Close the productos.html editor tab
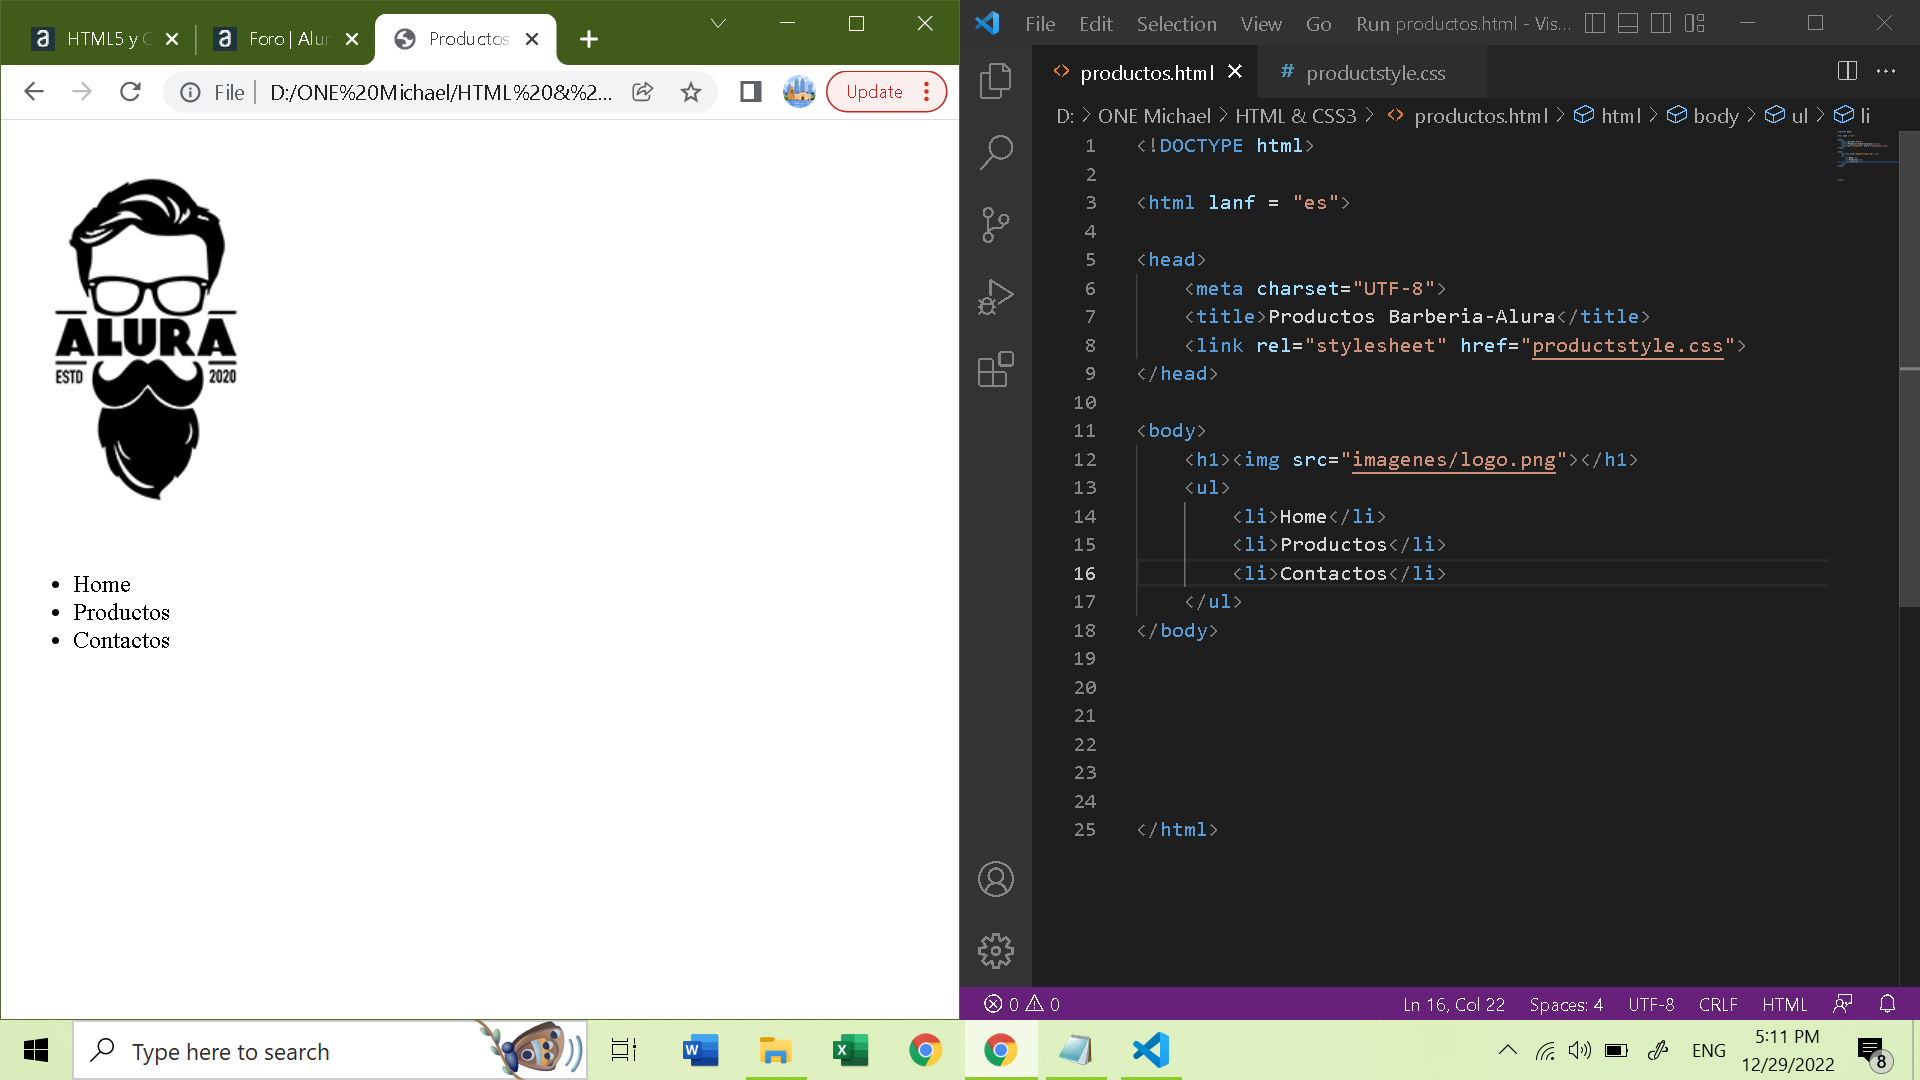1920x1080 pixels. click(x=1235, y=72)
